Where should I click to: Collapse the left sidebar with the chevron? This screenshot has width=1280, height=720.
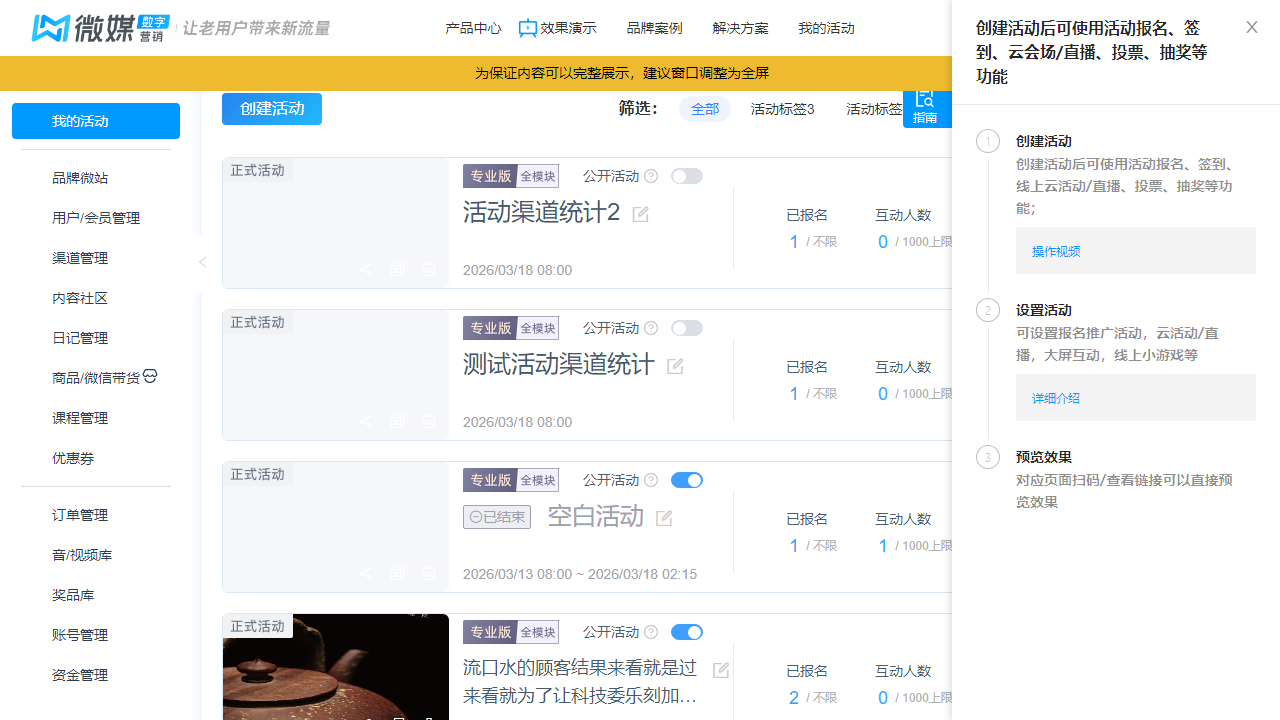click(202, 261)
